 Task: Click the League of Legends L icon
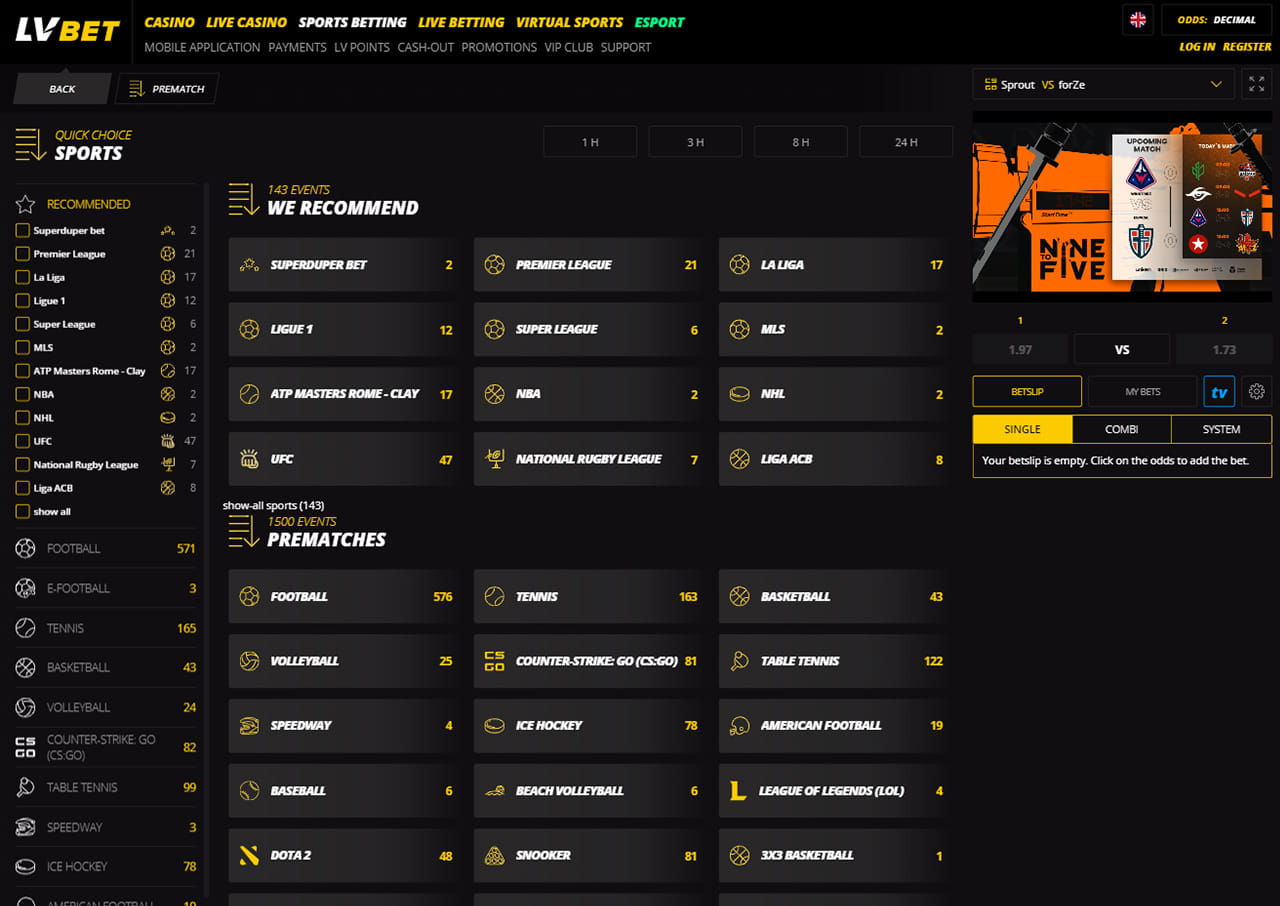tap(738, 791)
